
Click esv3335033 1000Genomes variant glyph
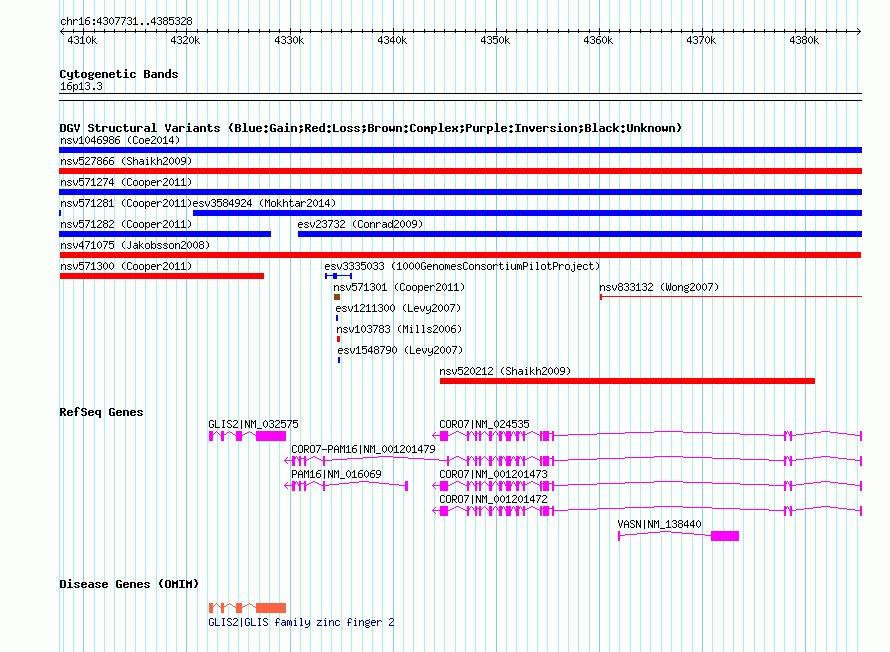(x=338, y=276)
